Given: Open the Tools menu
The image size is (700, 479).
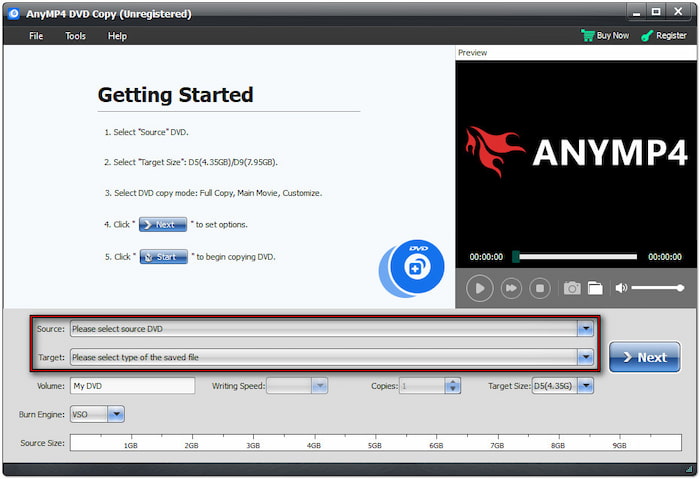Looking at the screenshot, I should coord(76,36).
